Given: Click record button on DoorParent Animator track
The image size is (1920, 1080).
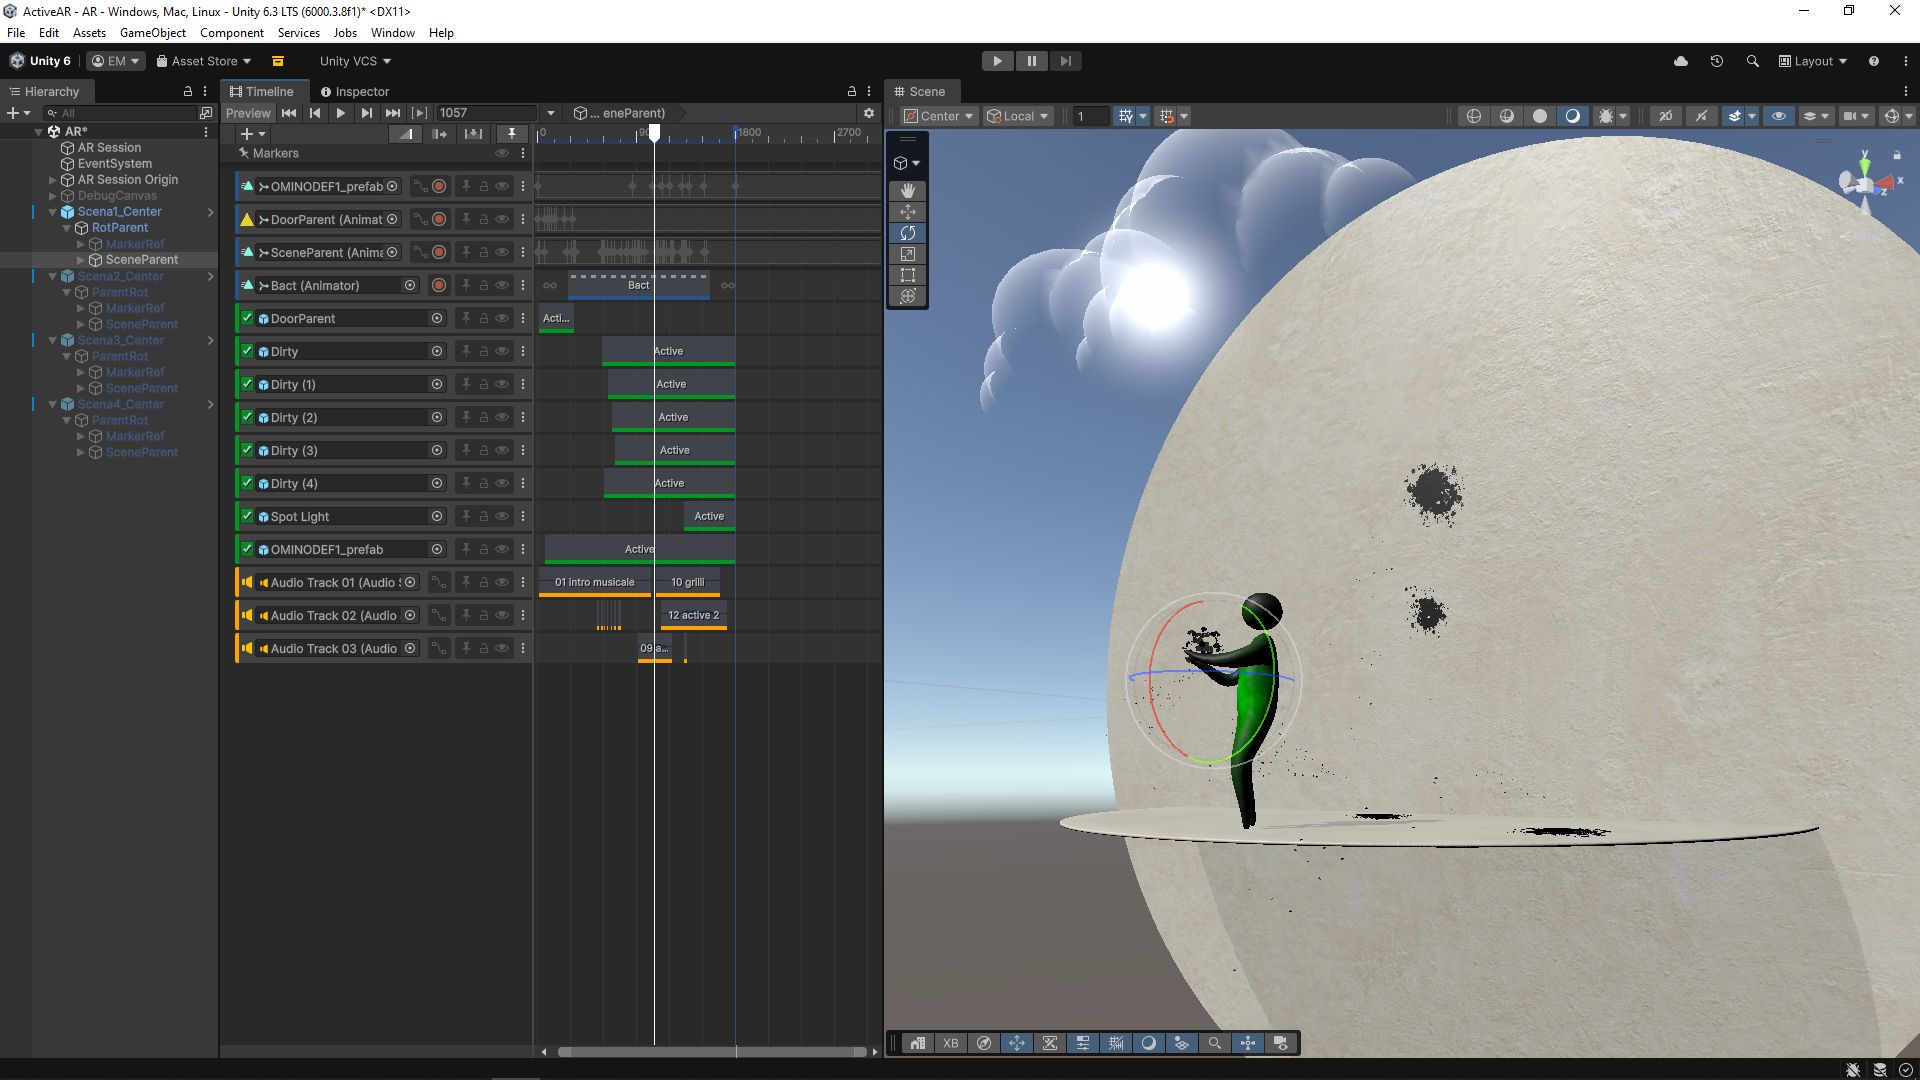Looking at the screenshot, I should tap(439, 219).
